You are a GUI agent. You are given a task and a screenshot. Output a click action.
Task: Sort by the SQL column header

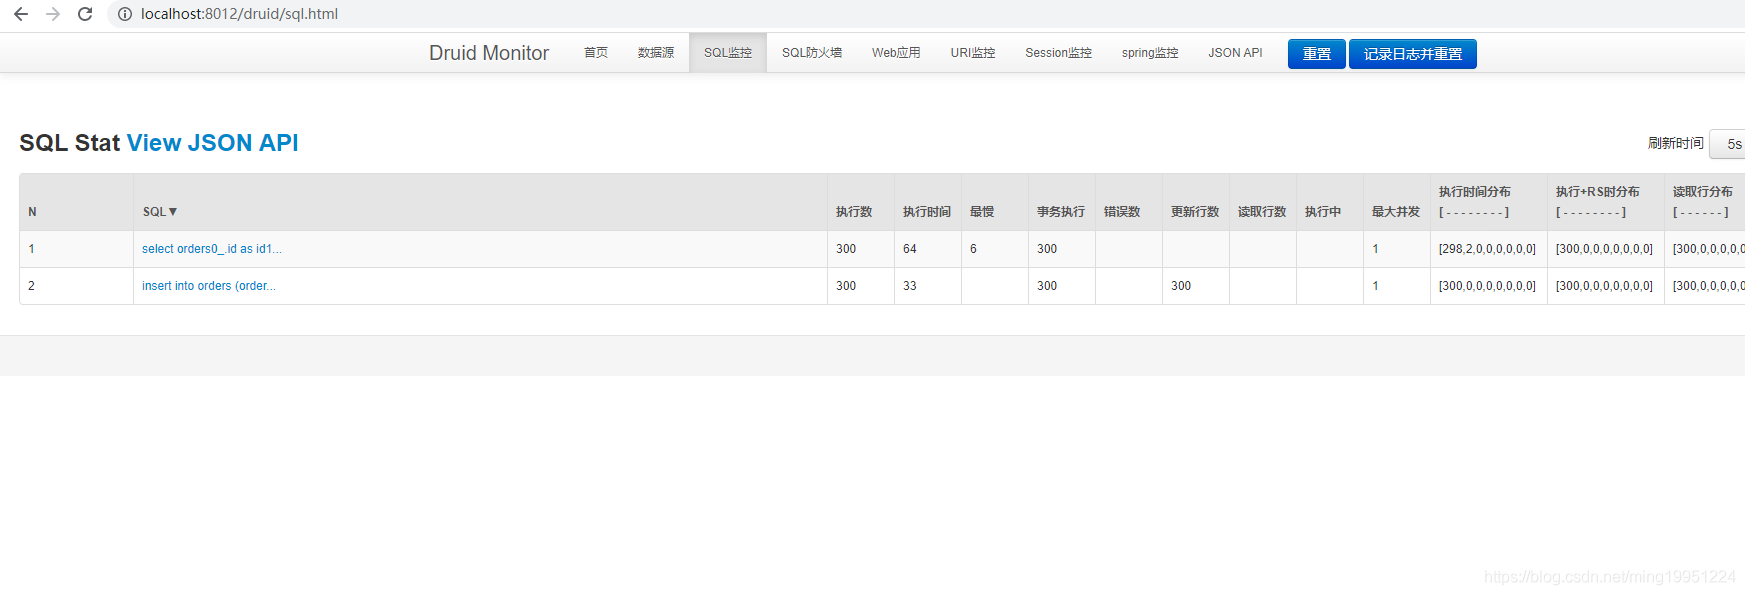pos(160,212)
